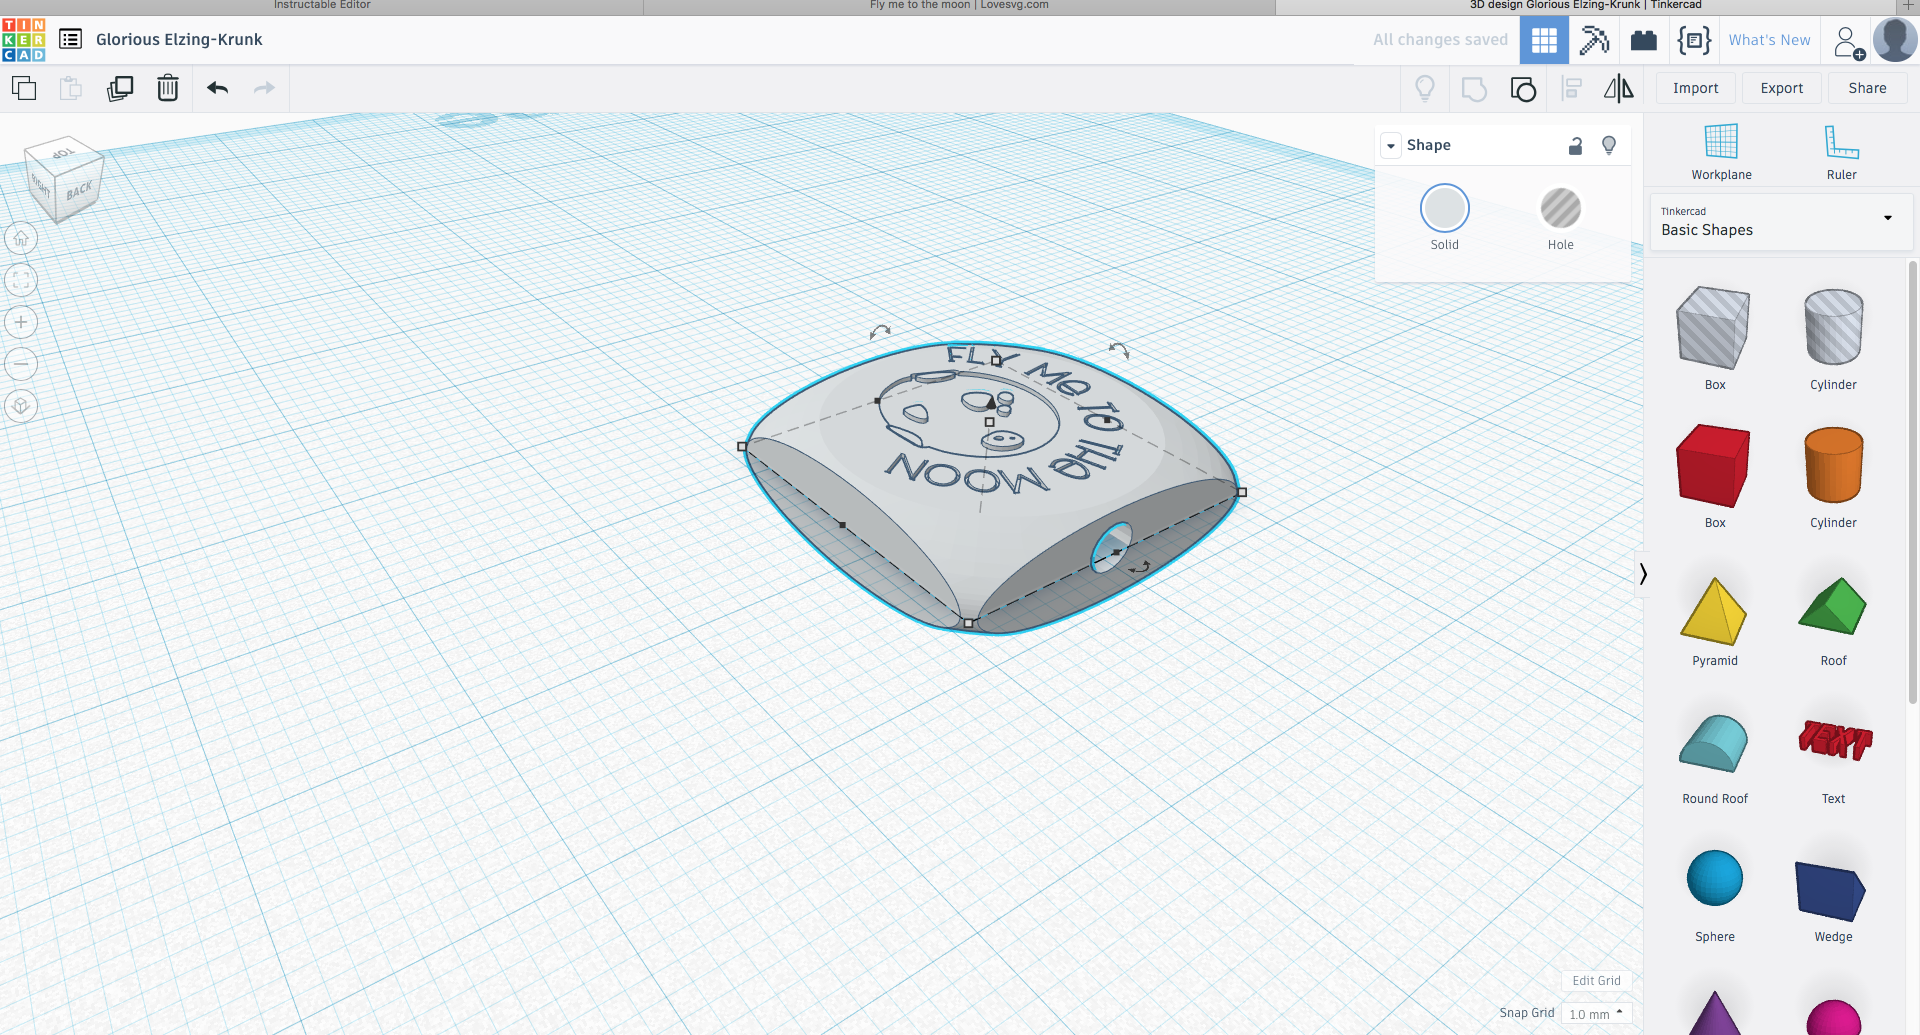
Task: Open the Bricks mode
Action: 1644,40
